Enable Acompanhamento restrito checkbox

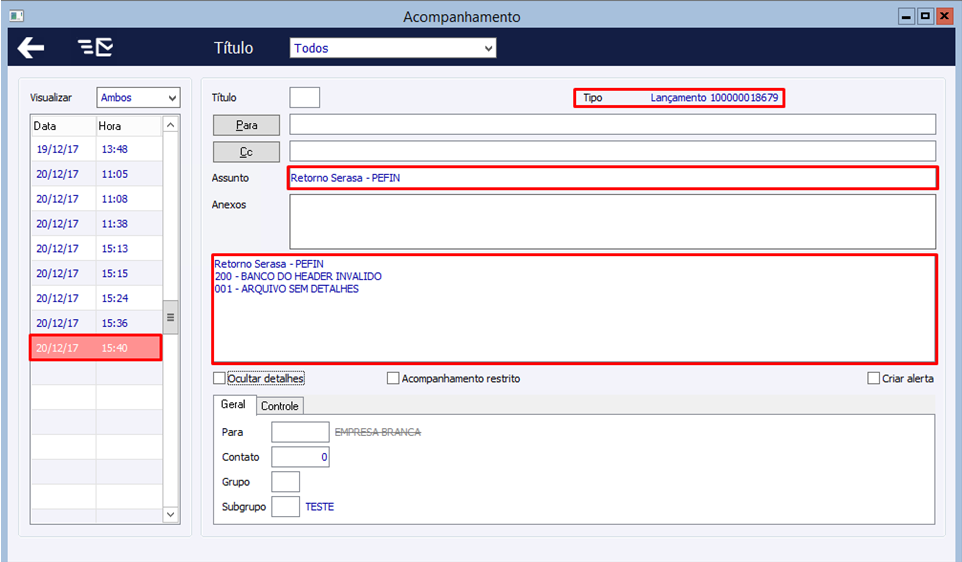[393, 379]
